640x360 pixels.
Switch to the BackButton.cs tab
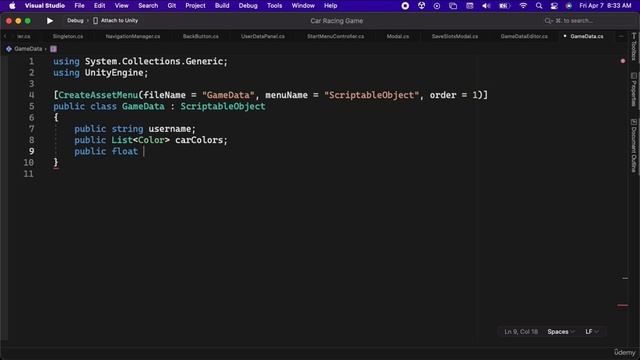(x=200, y=36)
